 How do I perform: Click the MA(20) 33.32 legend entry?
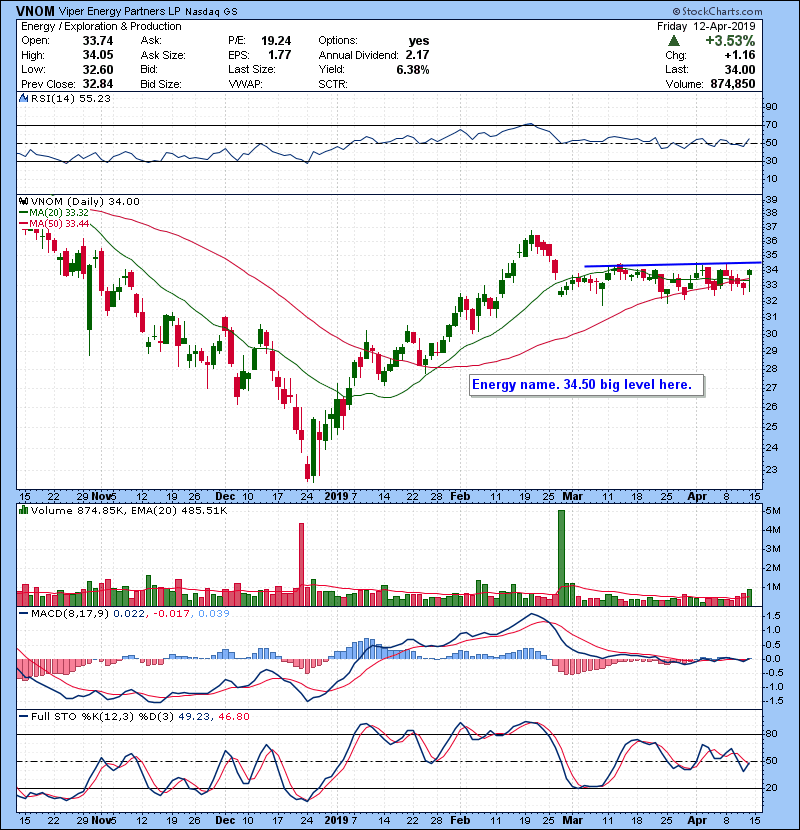[x=54, y=213]
